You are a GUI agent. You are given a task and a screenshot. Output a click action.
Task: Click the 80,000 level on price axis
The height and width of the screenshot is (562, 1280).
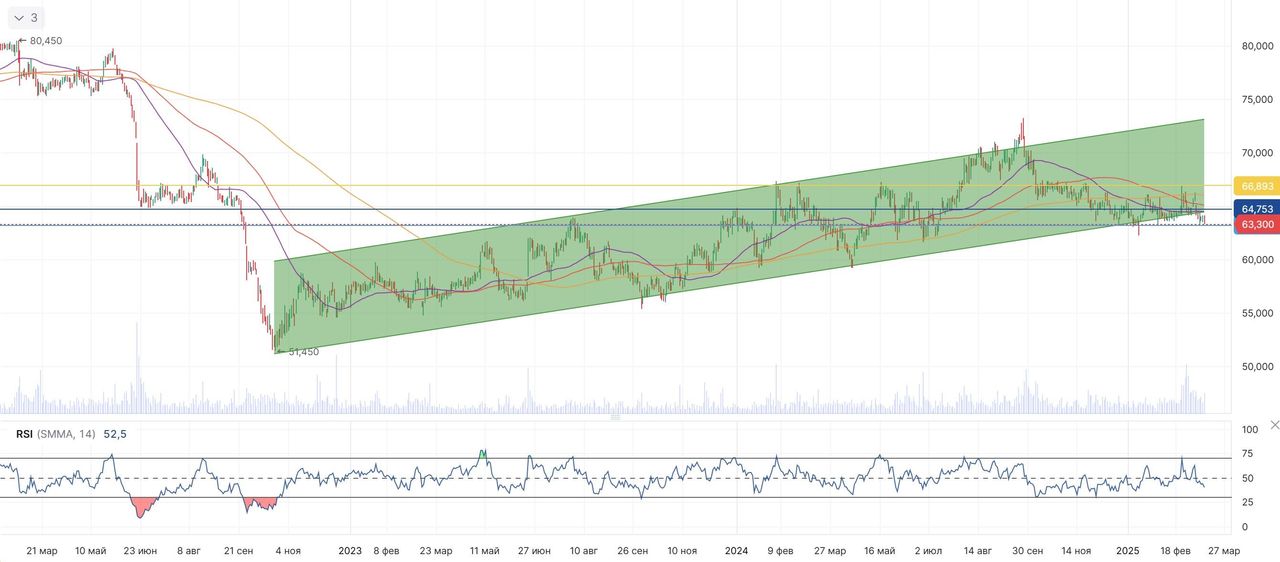pos(1256,46)
